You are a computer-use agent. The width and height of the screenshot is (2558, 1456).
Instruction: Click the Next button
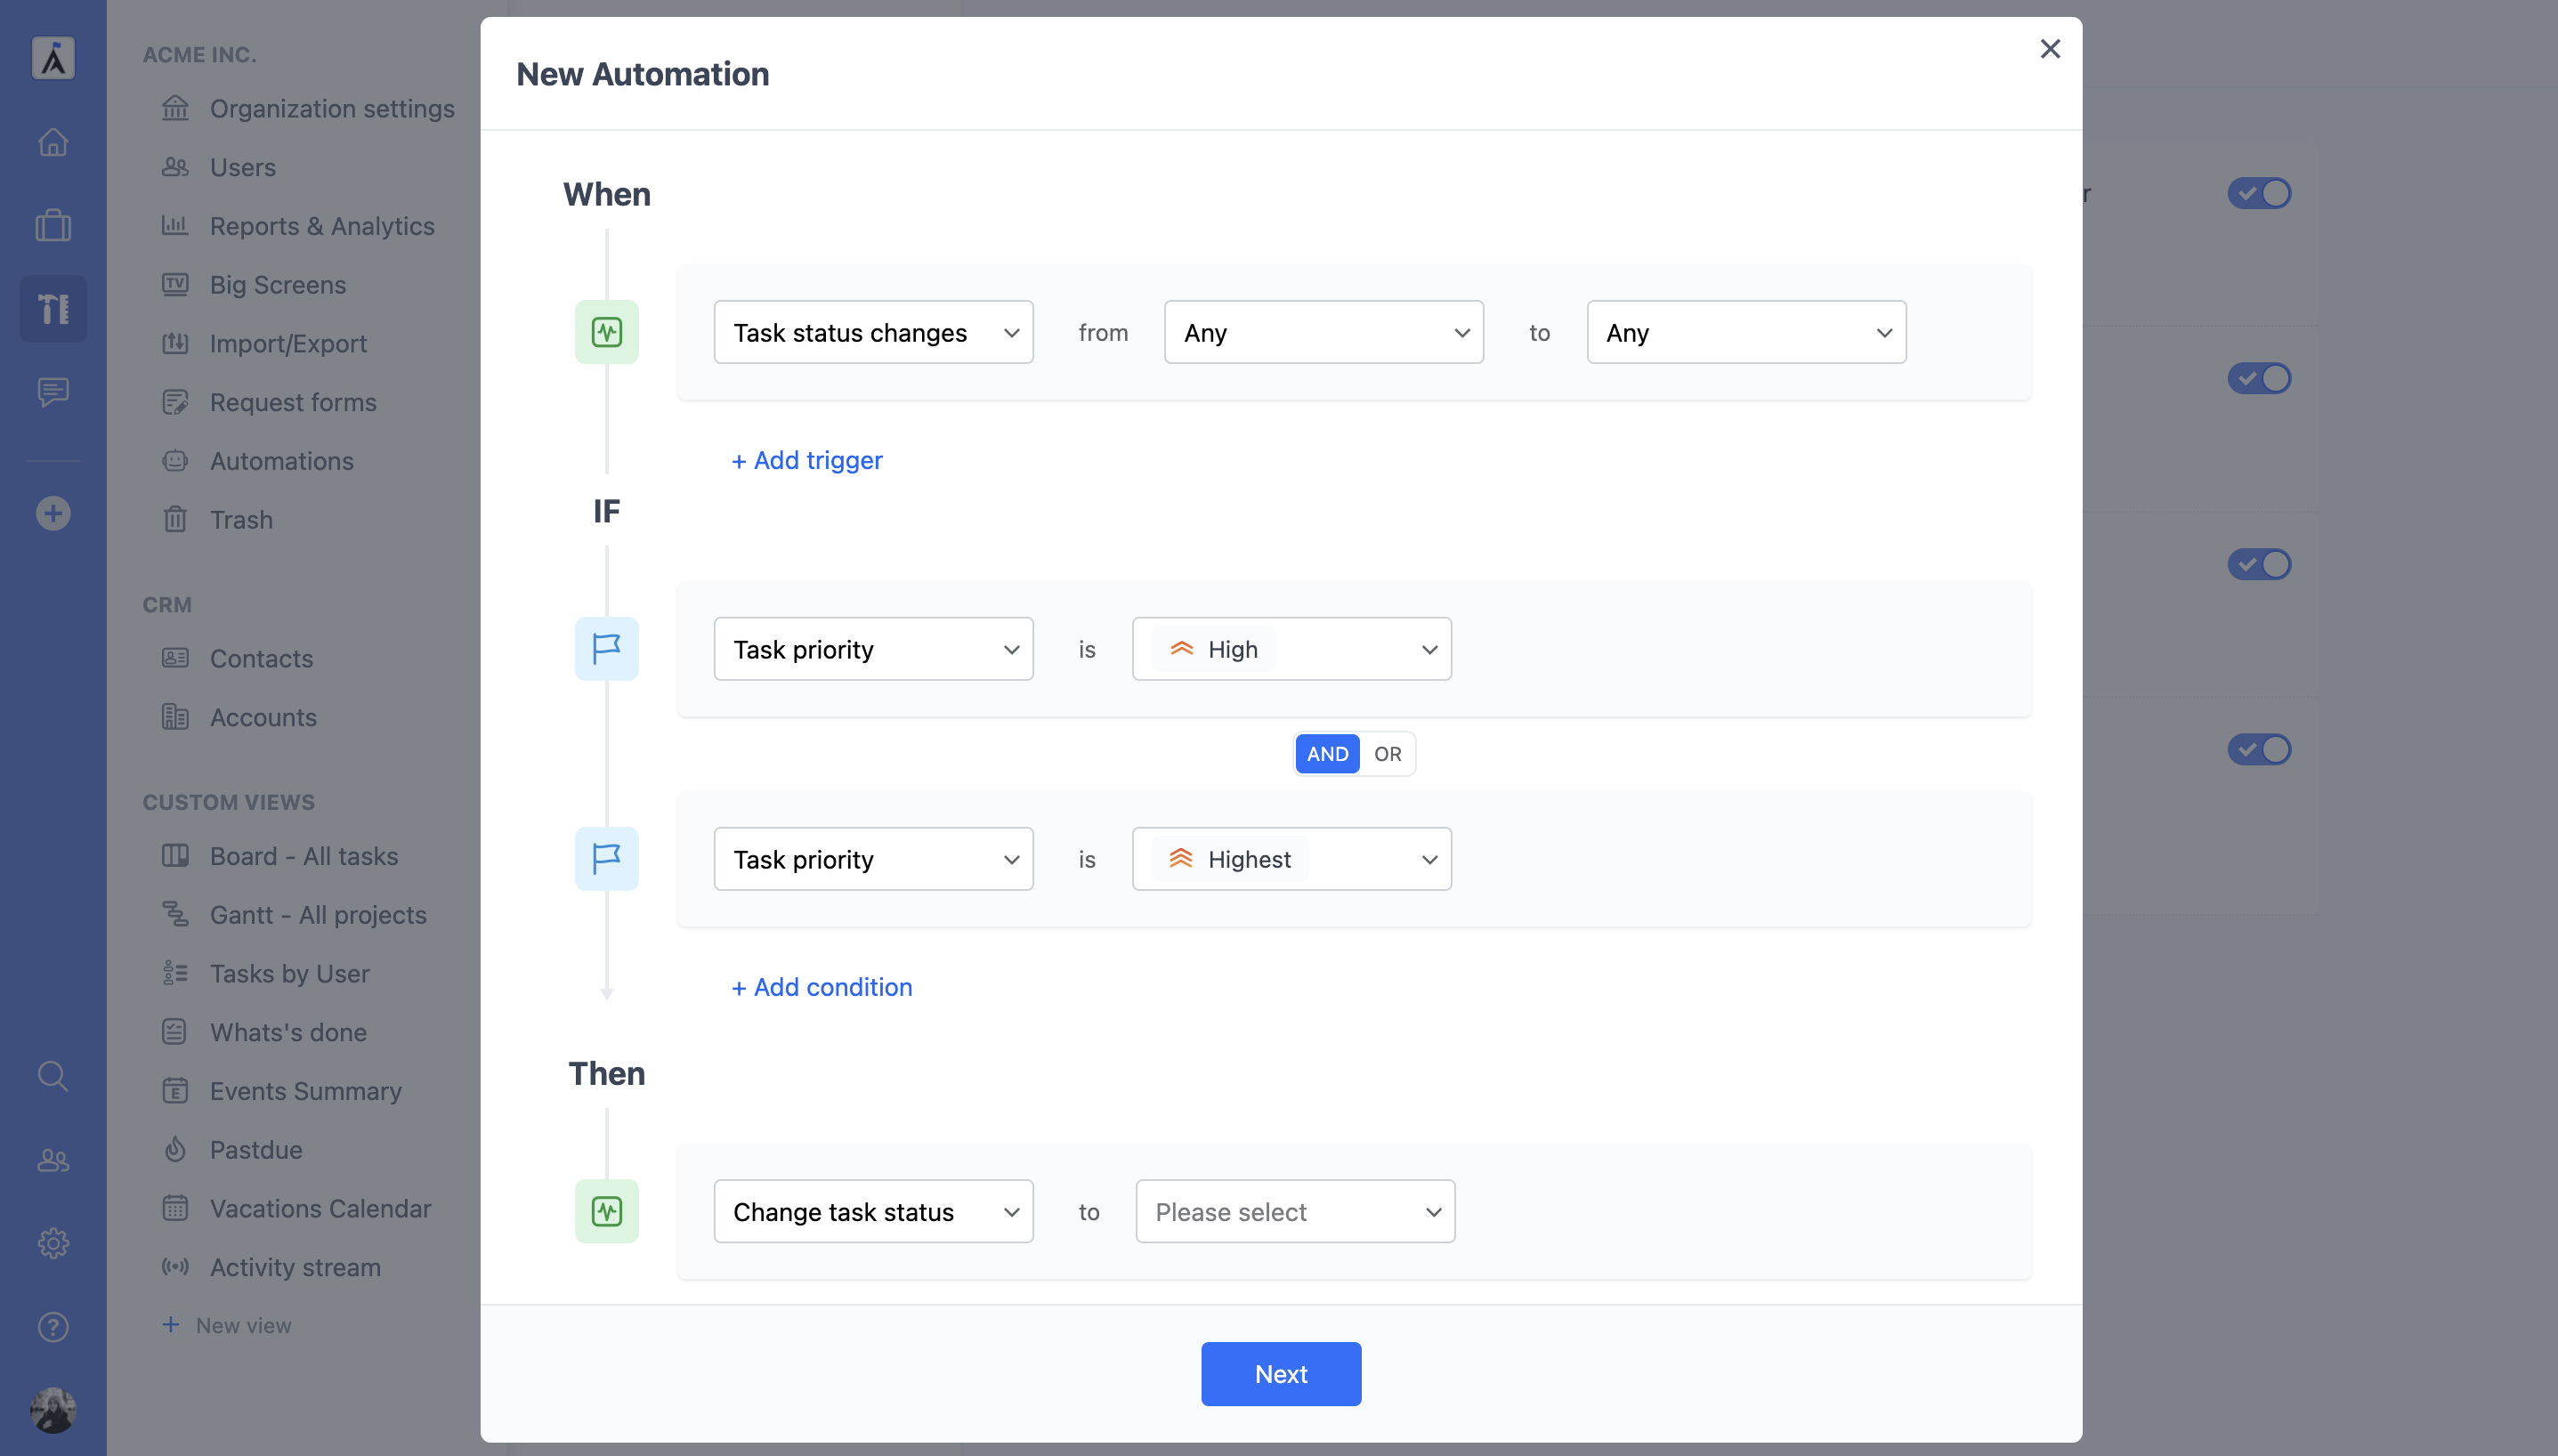(x=1281, y=1374)
